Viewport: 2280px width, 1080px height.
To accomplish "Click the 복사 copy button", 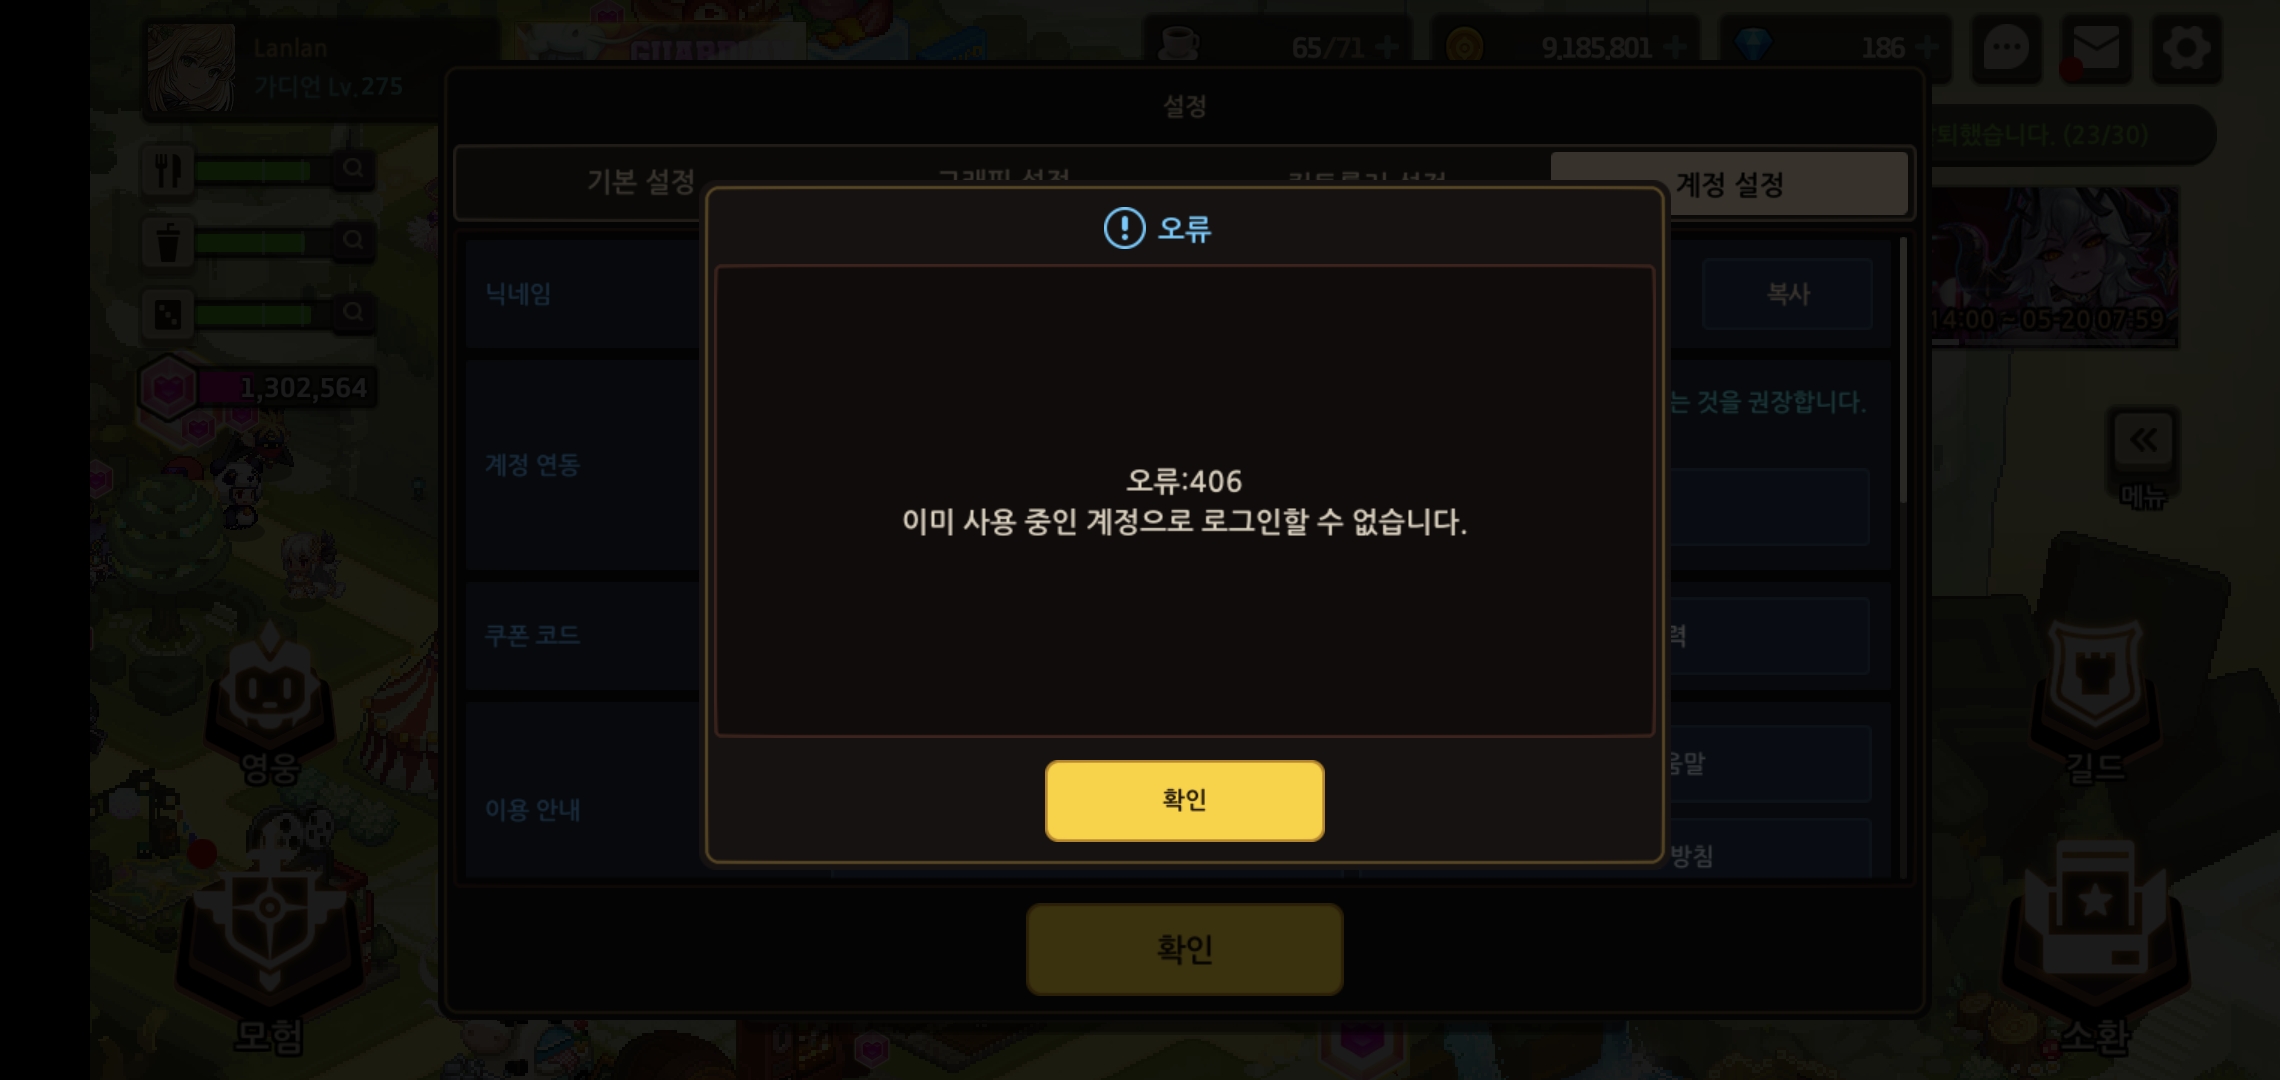I will [x=1787, y=294].
